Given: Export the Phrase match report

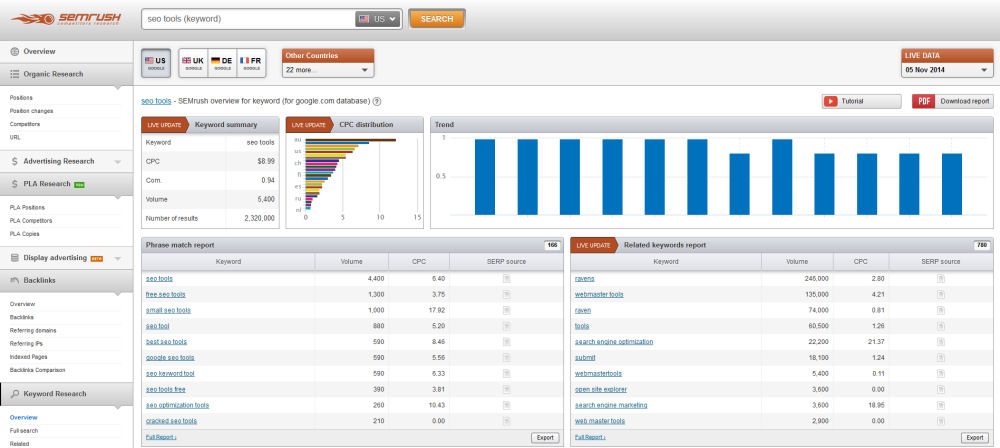Looking at the screenshot, I should (x=545, y=438).
